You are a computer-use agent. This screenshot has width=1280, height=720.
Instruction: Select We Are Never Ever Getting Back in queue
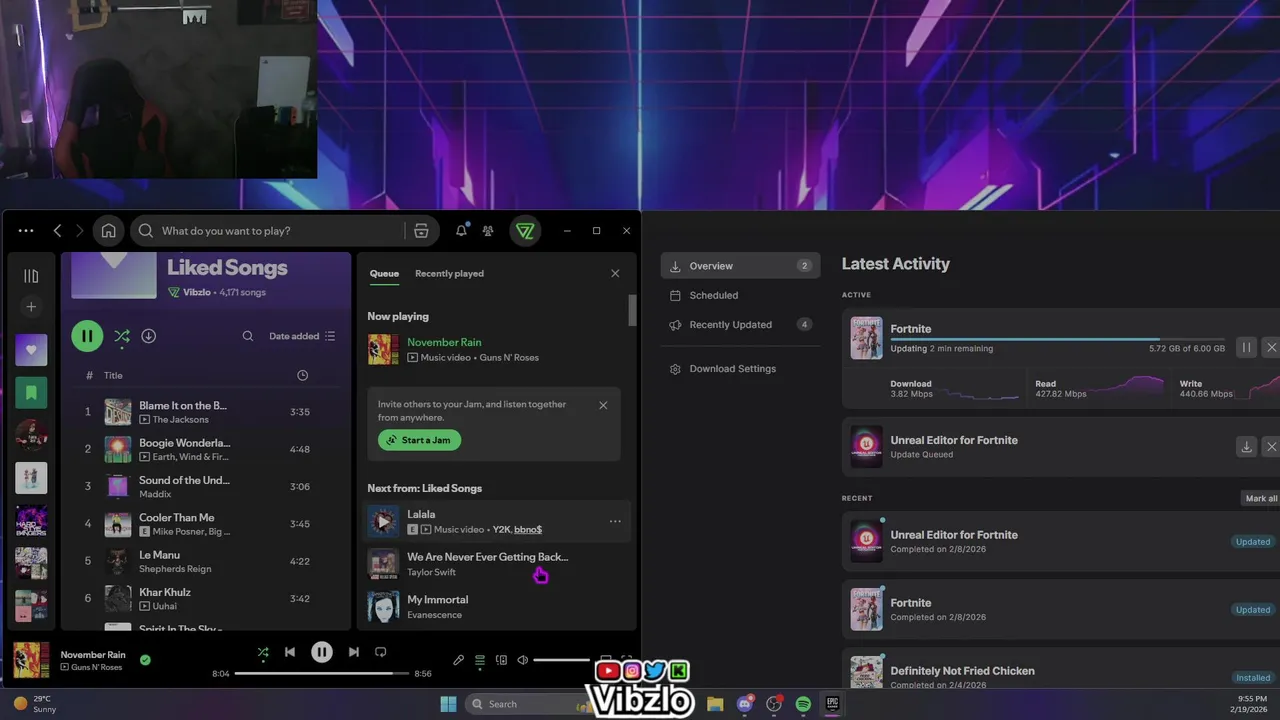[497, 564]
